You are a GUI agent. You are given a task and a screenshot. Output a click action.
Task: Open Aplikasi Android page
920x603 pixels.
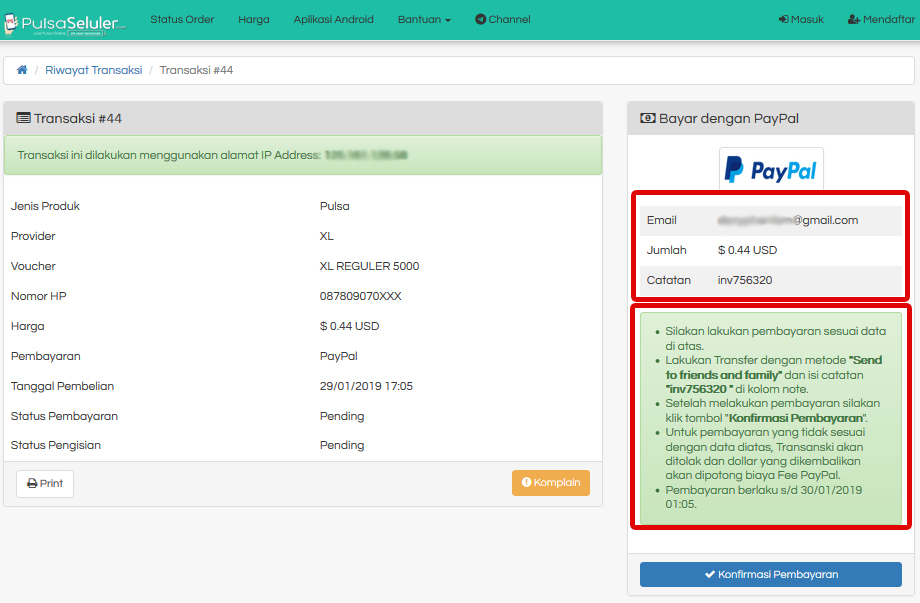333,19
